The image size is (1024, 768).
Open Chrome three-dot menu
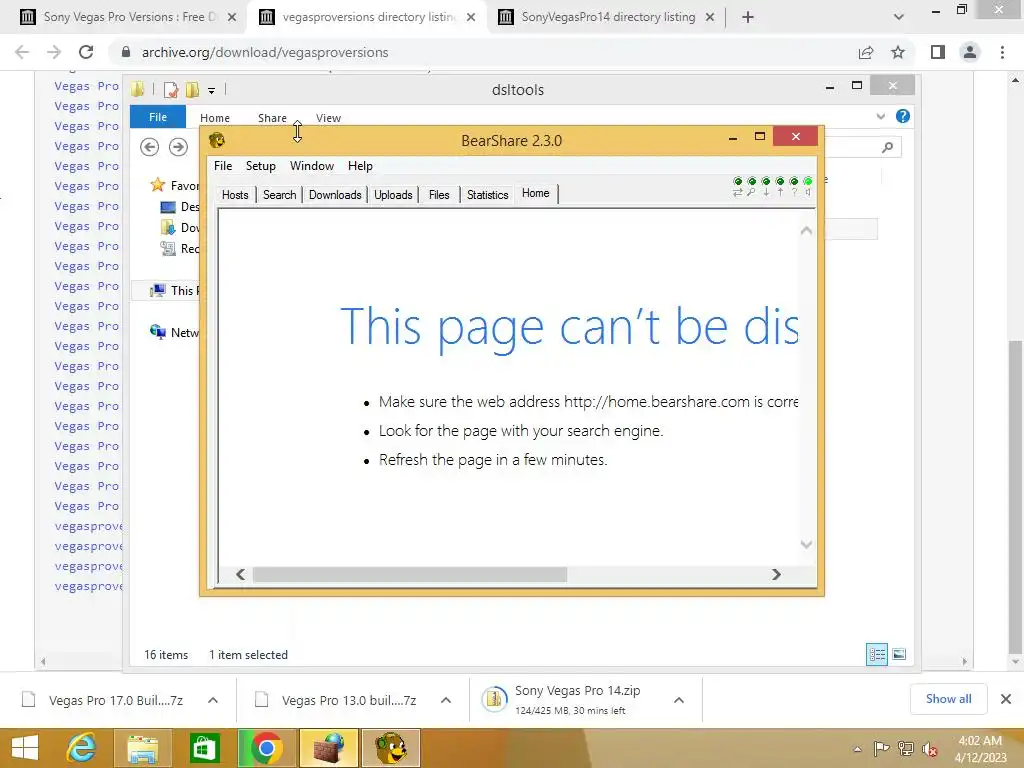(1002, 52)
